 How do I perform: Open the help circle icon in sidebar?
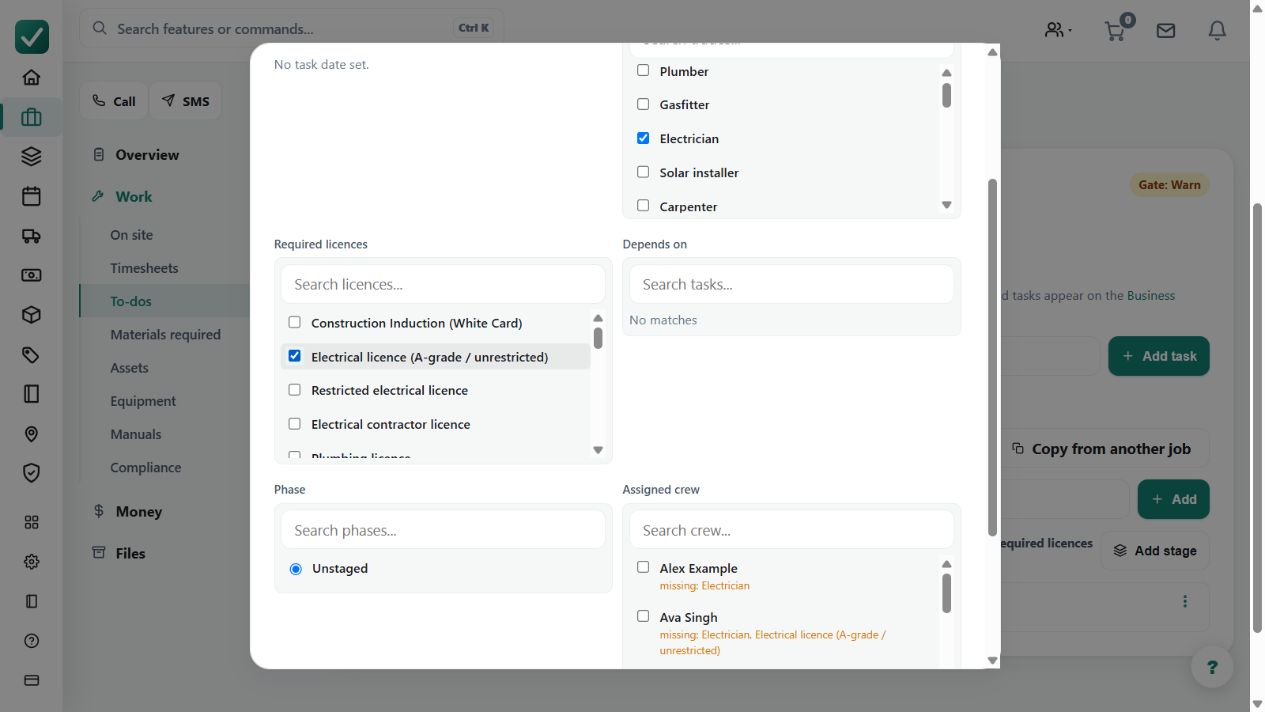31,641
